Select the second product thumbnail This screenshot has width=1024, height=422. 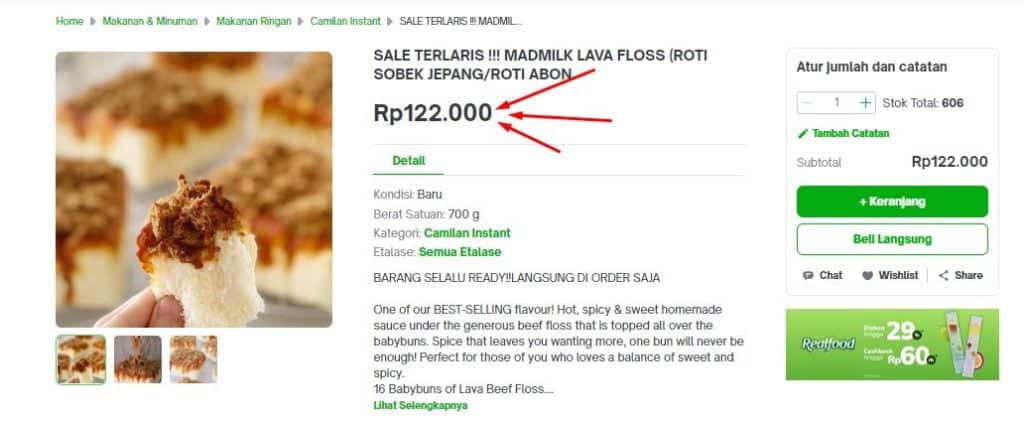pyautogui.click(x=137, y=359)
